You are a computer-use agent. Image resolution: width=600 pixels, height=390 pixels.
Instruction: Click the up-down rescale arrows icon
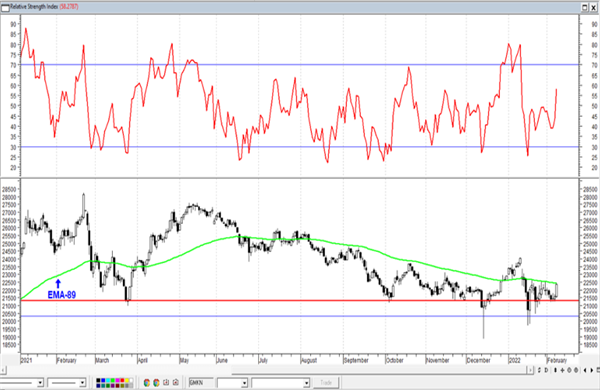click(539, 370)
